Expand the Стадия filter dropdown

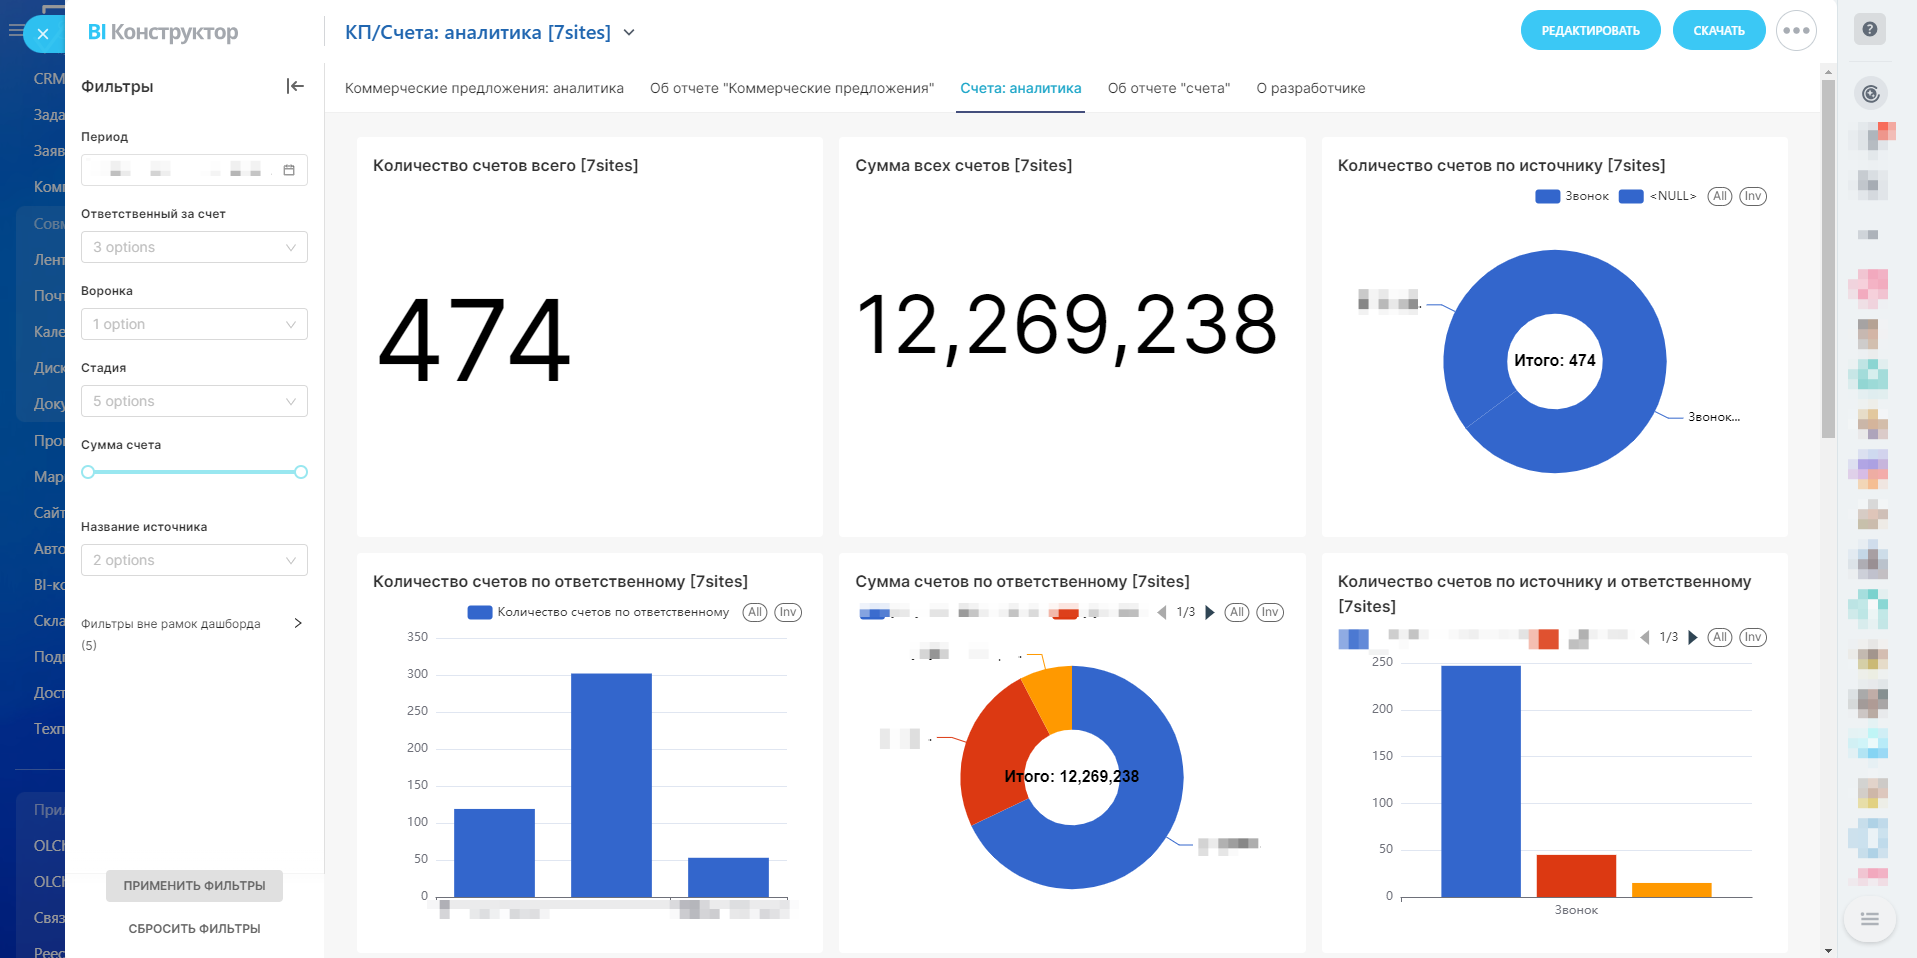click(x=194, y=401)
